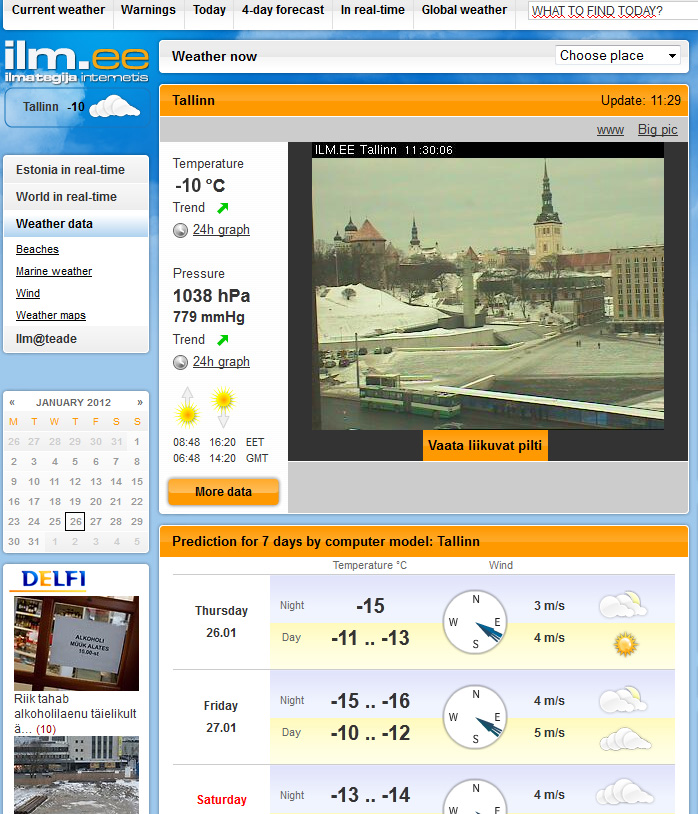Click the 1038 hPa pressure value
698x814 pixels.
pyautogui.click(x=211, y=296)
